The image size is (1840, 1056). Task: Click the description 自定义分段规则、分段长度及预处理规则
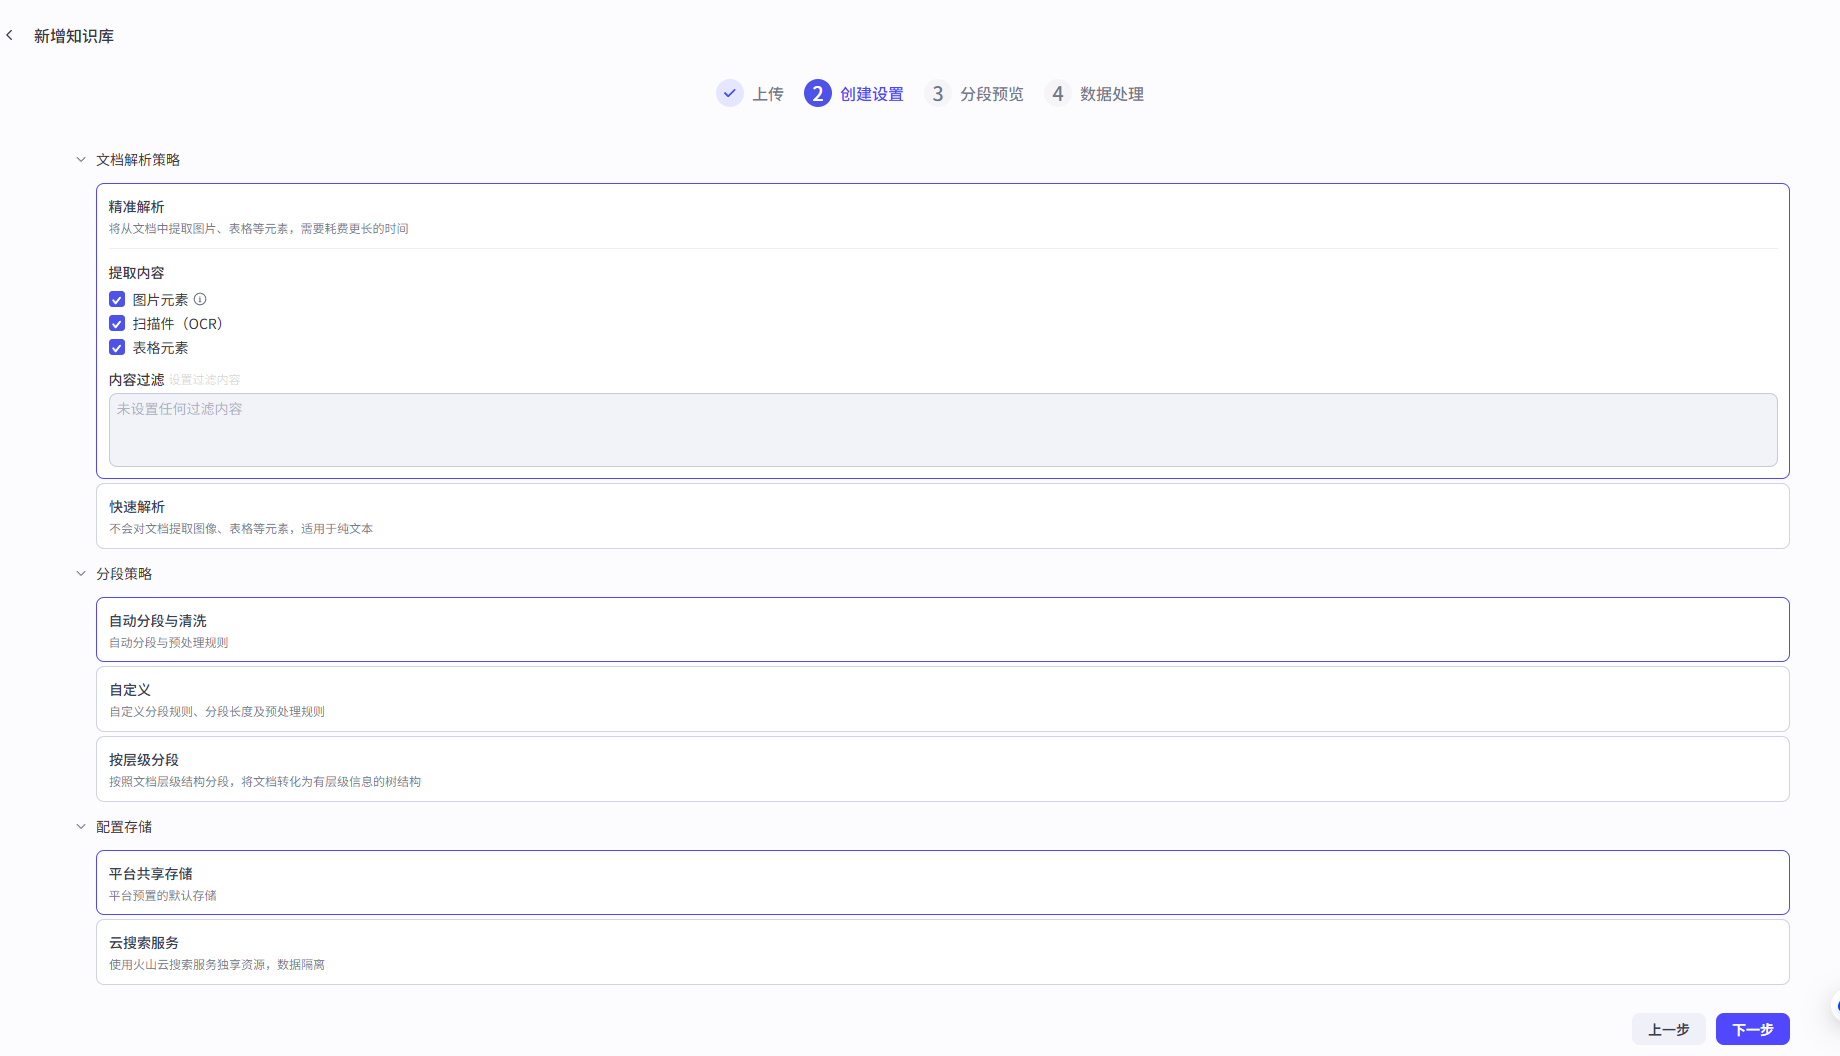(217, 711)
